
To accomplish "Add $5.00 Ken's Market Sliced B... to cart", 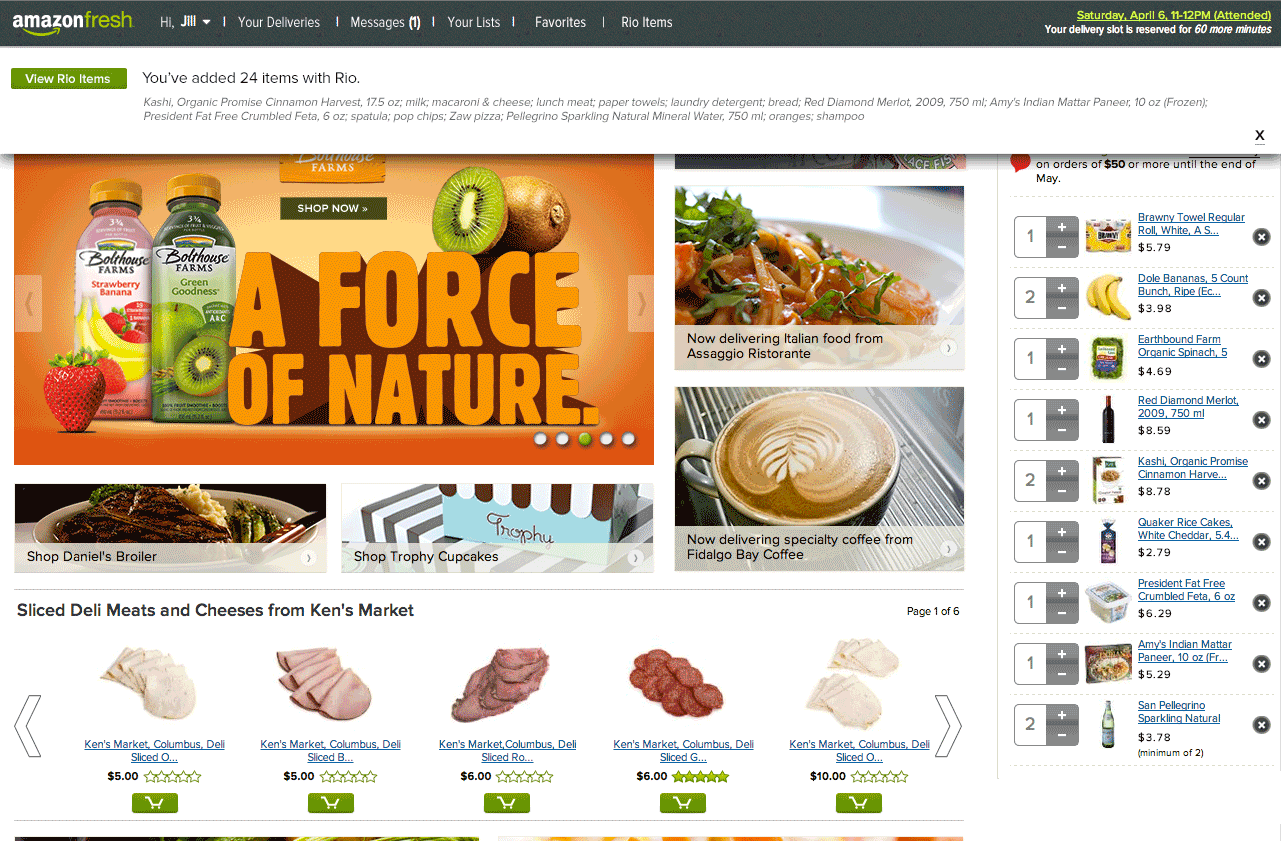I will pos(330,803).
